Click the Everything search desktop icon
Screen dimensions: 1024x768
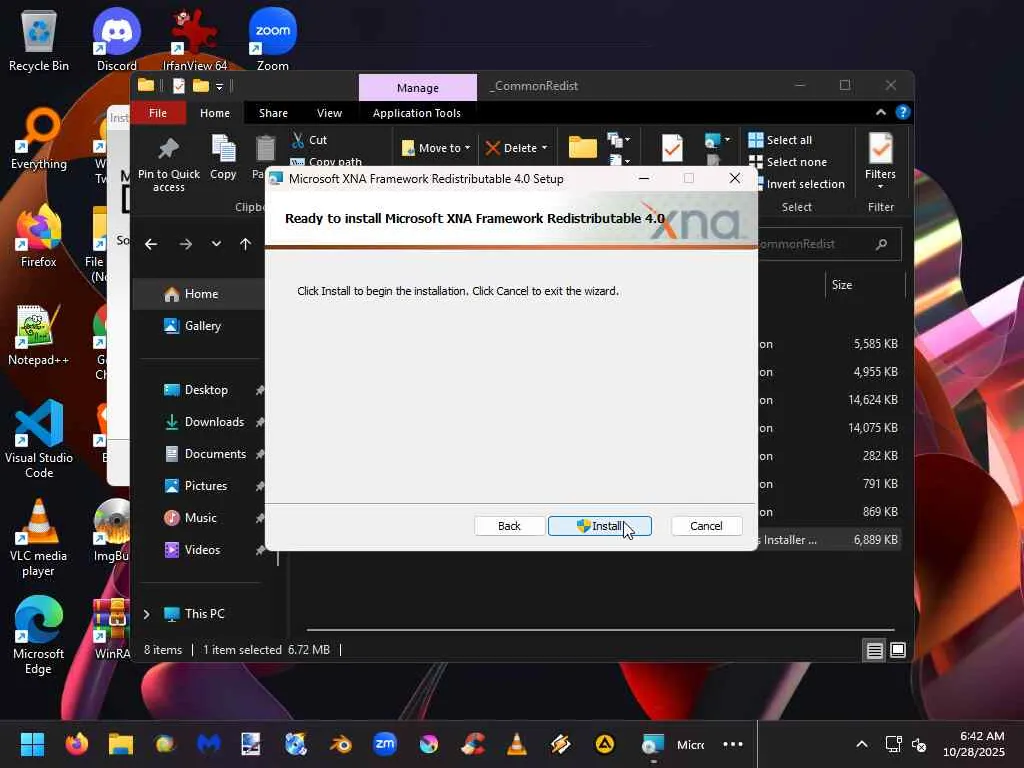coord(39,138)
